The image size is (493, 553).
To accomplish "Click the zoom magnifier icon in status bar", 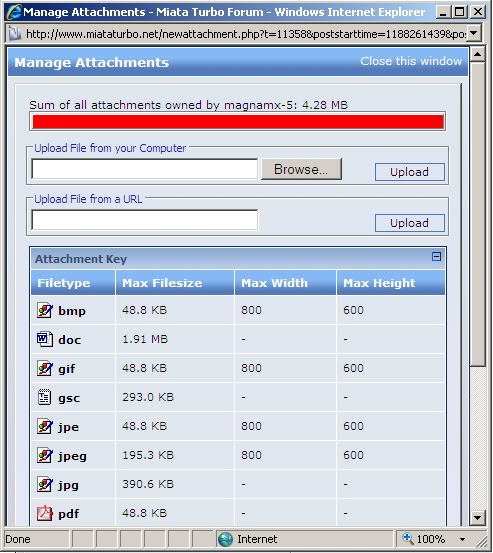I will tap(408, 538).
